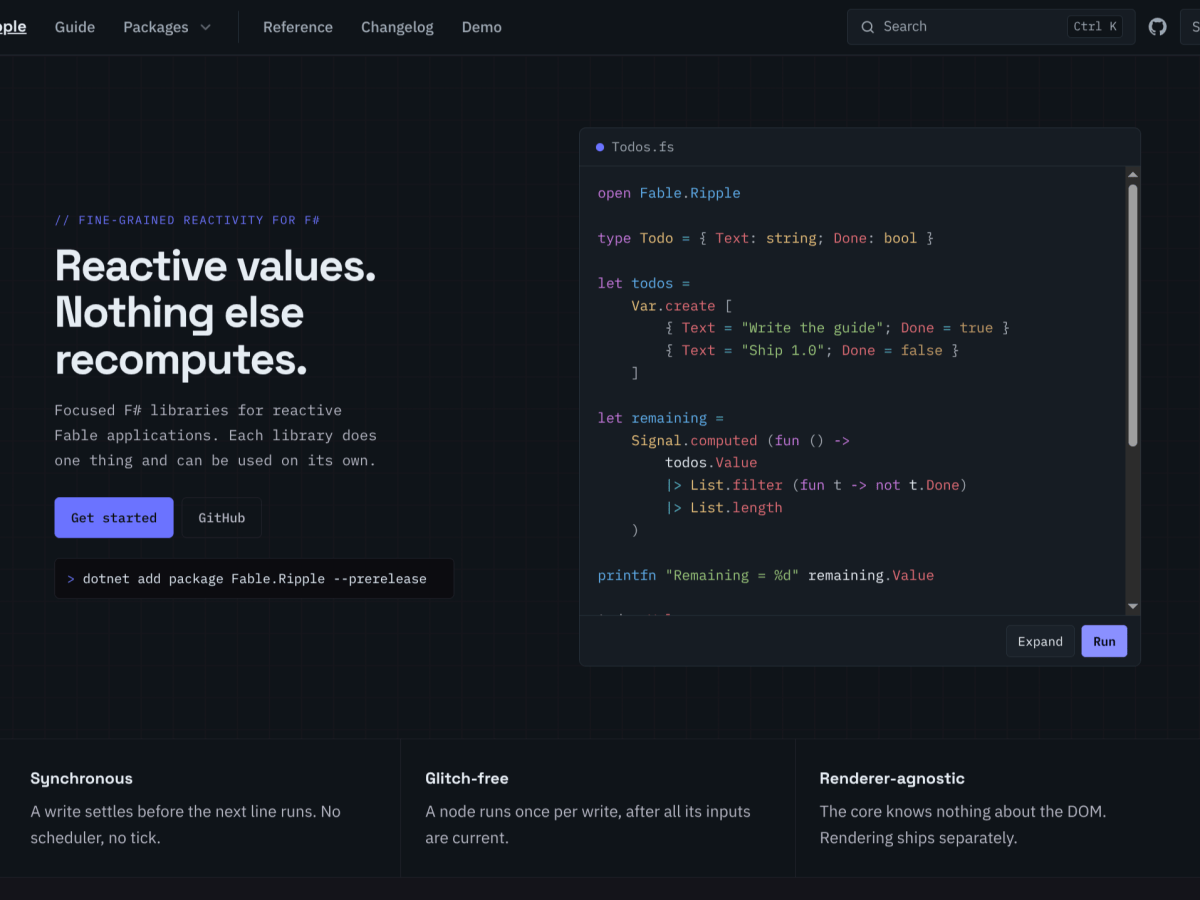Open the Demo page
This screenshot has height=900, width=1200.
tap(482, 27)
